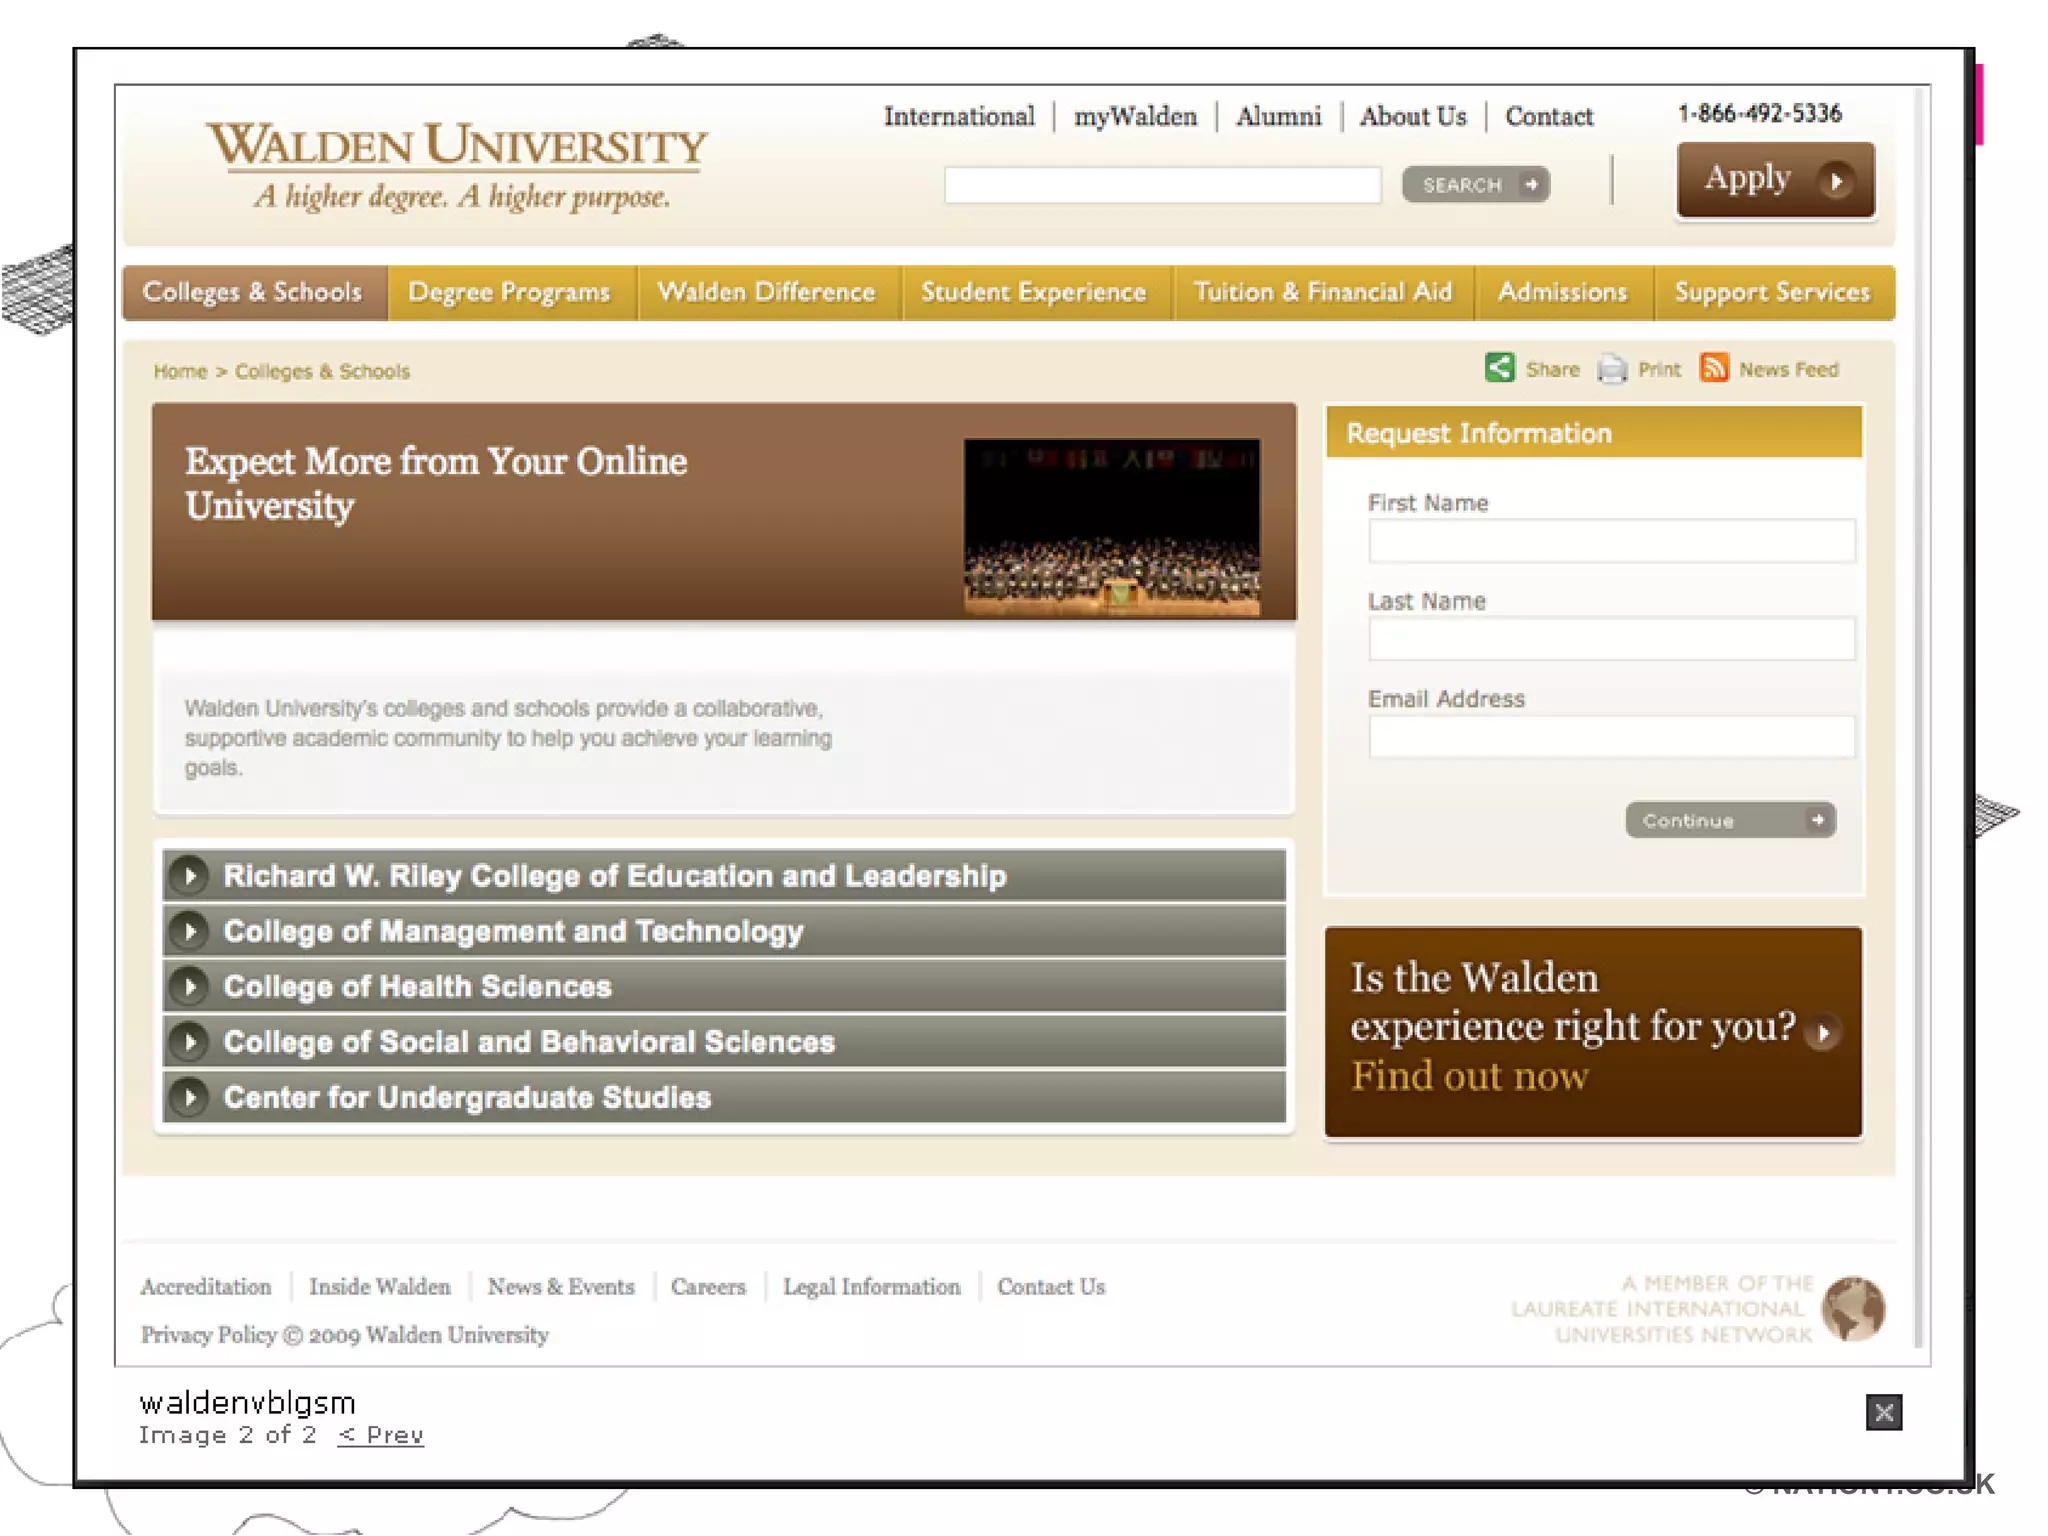Image resolution: width=2048 pixels, height=1536 pixels.
Task: Click the graduation ceremony thumbnail image
Action: pos(1111,526)
